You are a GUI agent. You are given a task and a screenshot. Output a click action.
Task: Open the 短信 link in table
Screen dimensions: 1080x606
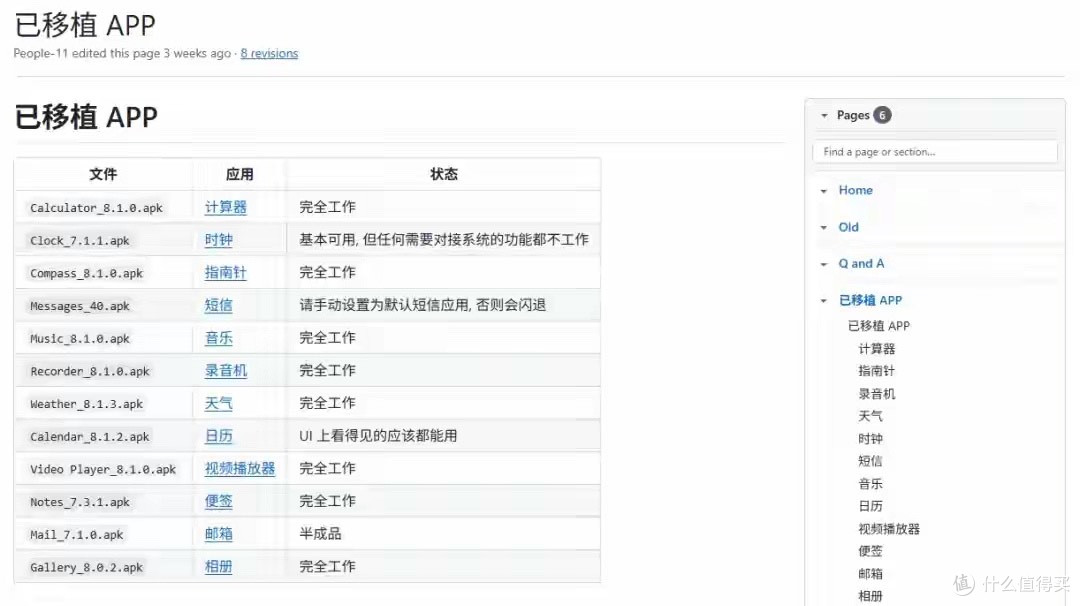point(218,305)
